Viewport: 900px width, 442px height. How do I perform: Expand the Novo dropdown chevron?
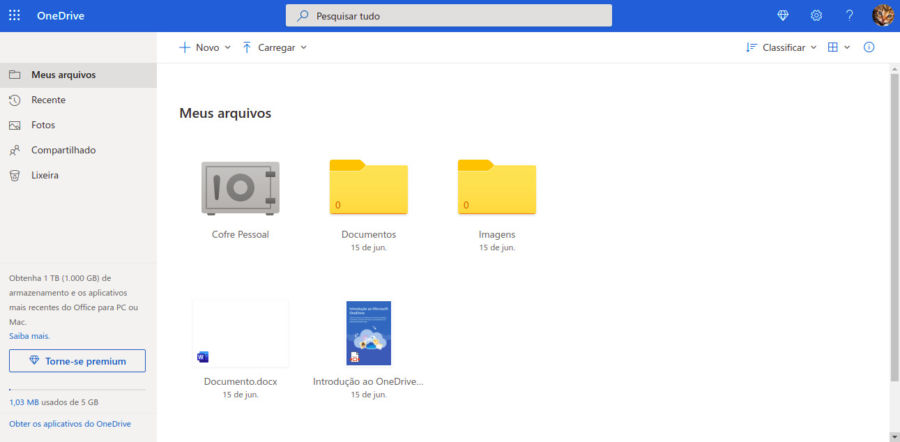227,48
